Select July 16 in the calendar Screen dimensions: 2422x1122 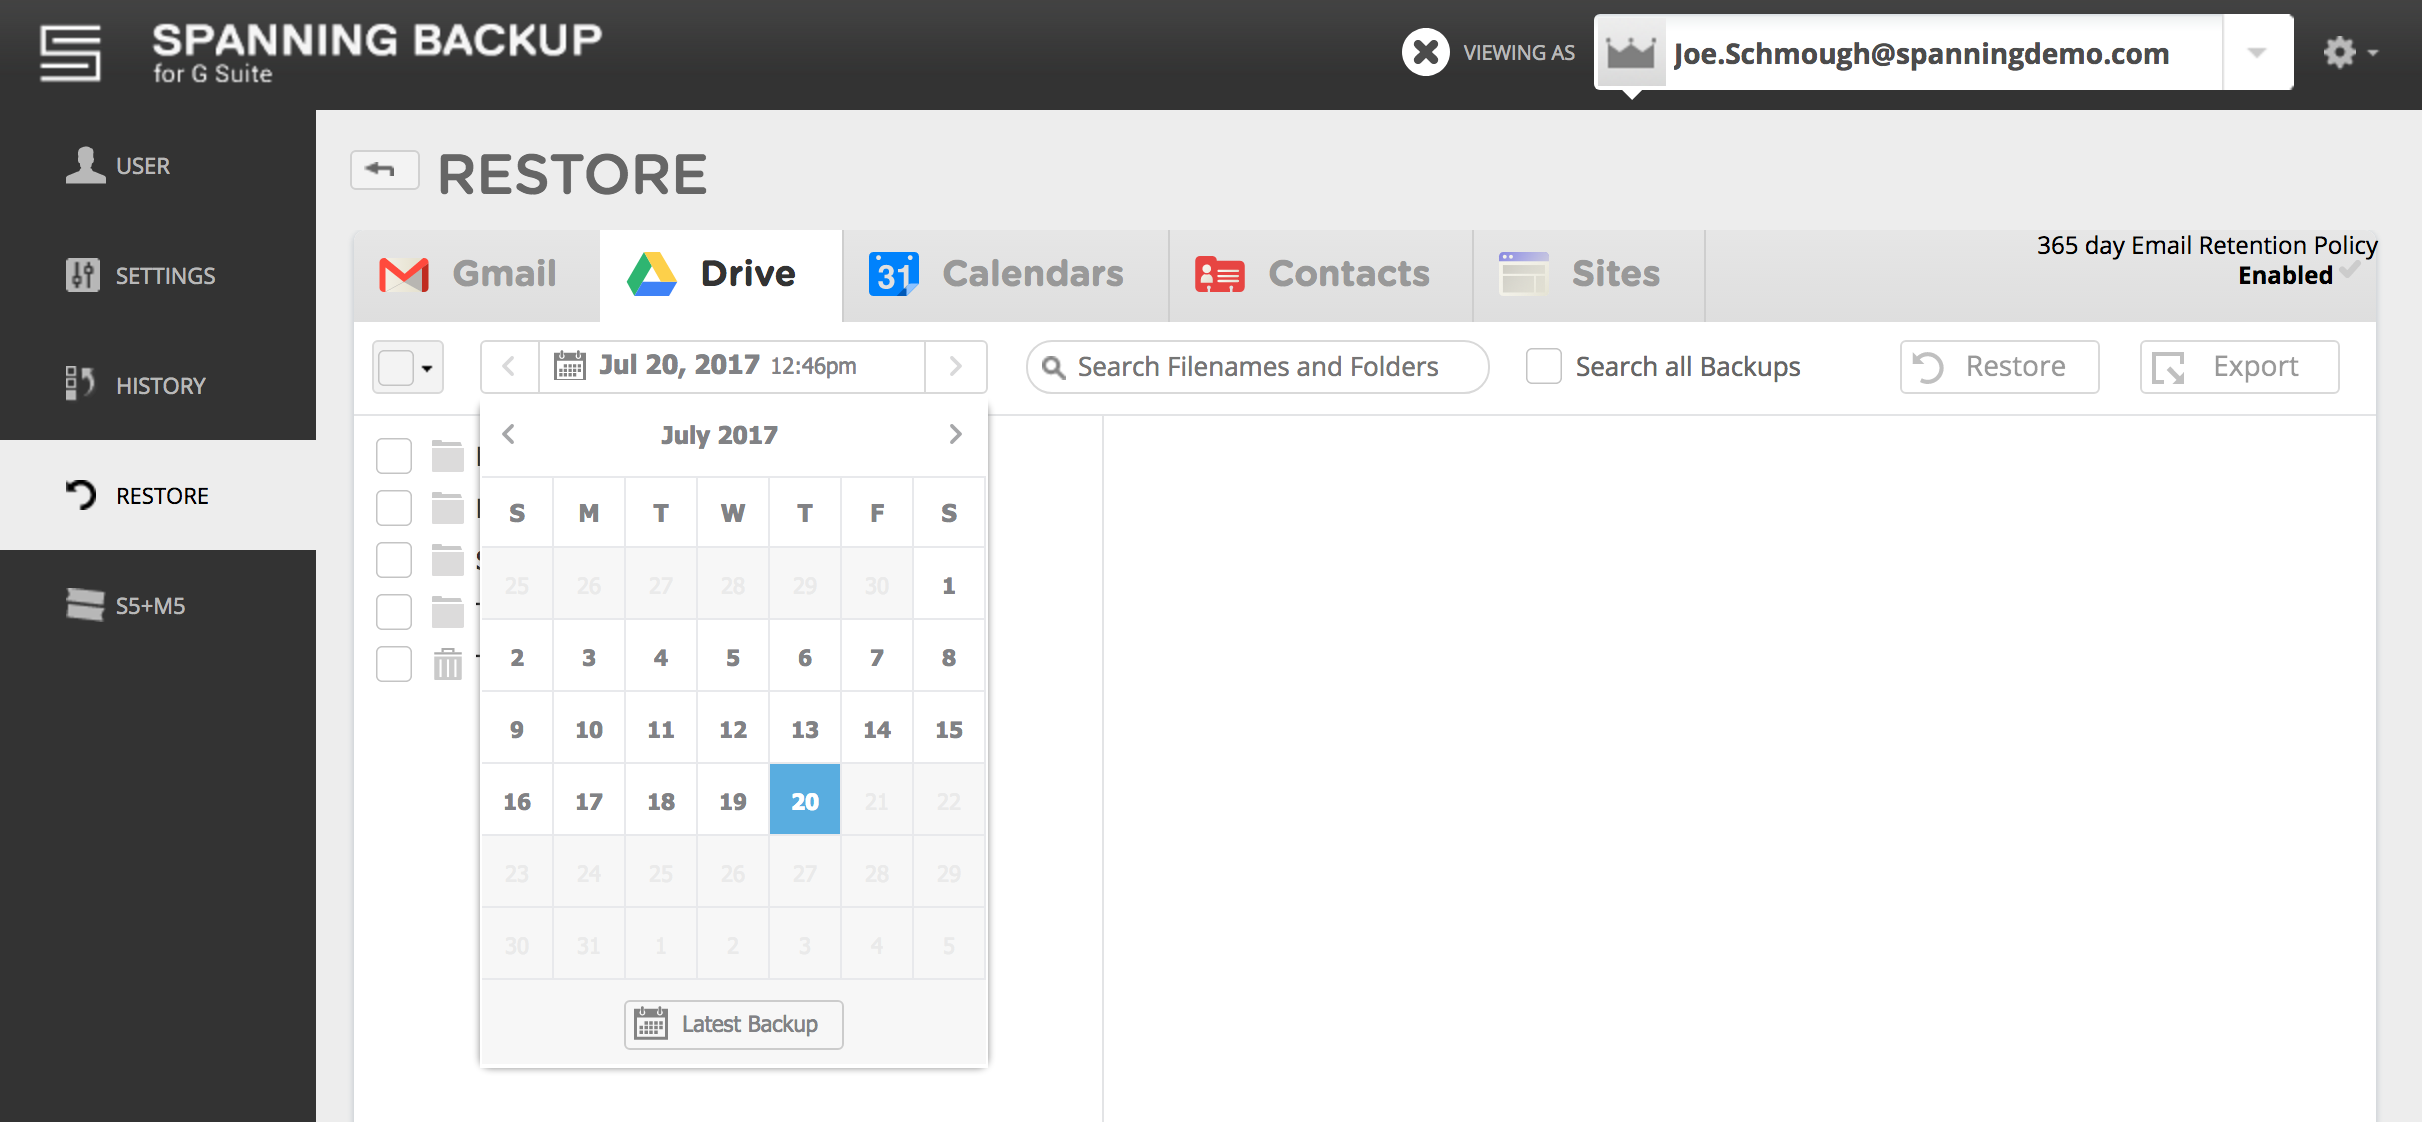pyautogui.click(x=517, y=801)
